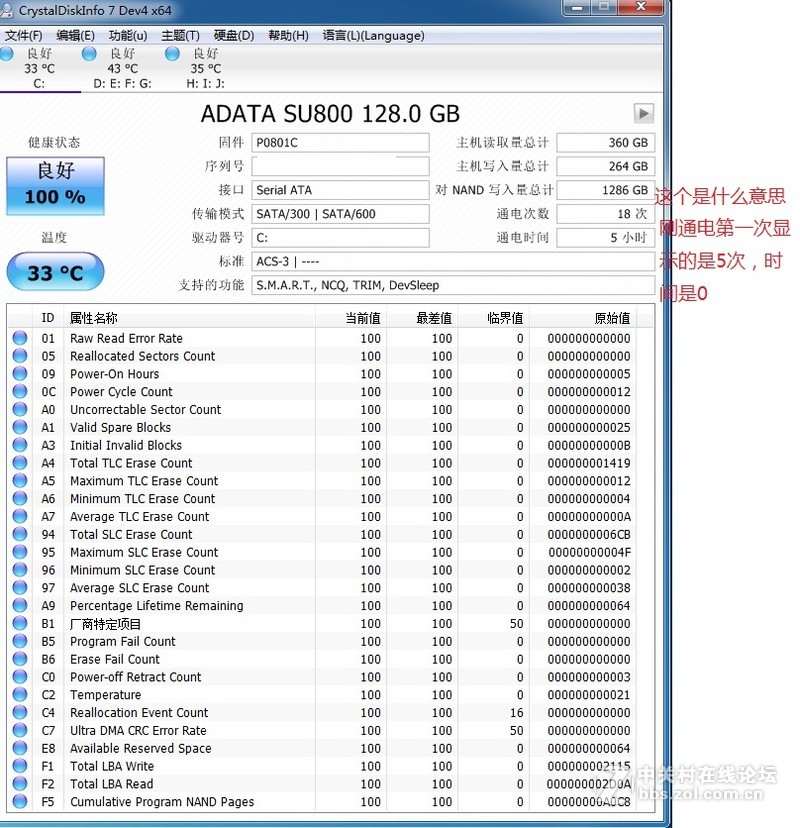Click status orb for Maximum TLC Erase Count
The image size is (800, 828).
tap(20, 480)
